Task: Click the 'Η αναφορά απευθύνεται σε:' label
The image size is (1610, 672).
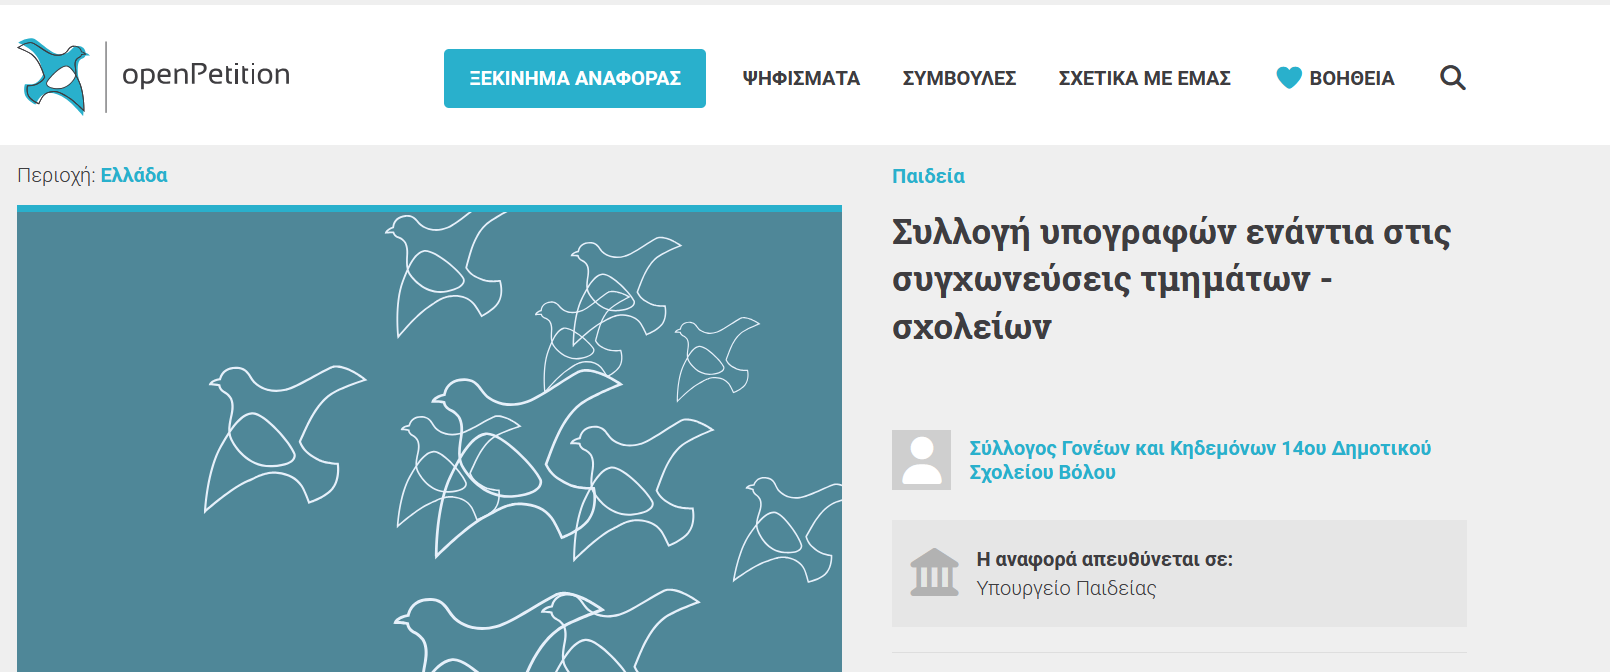Action: pos(1104,559)
